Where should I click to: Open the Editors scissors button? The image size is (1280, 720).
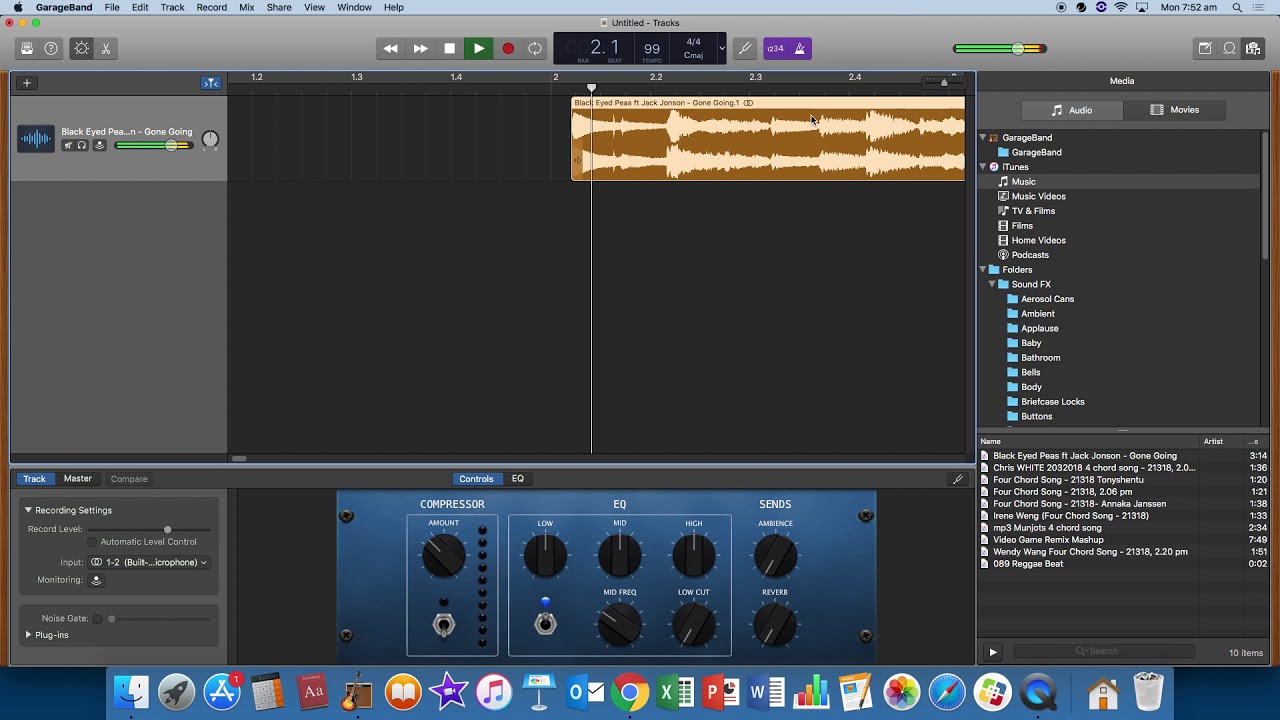tap(105, 48)
